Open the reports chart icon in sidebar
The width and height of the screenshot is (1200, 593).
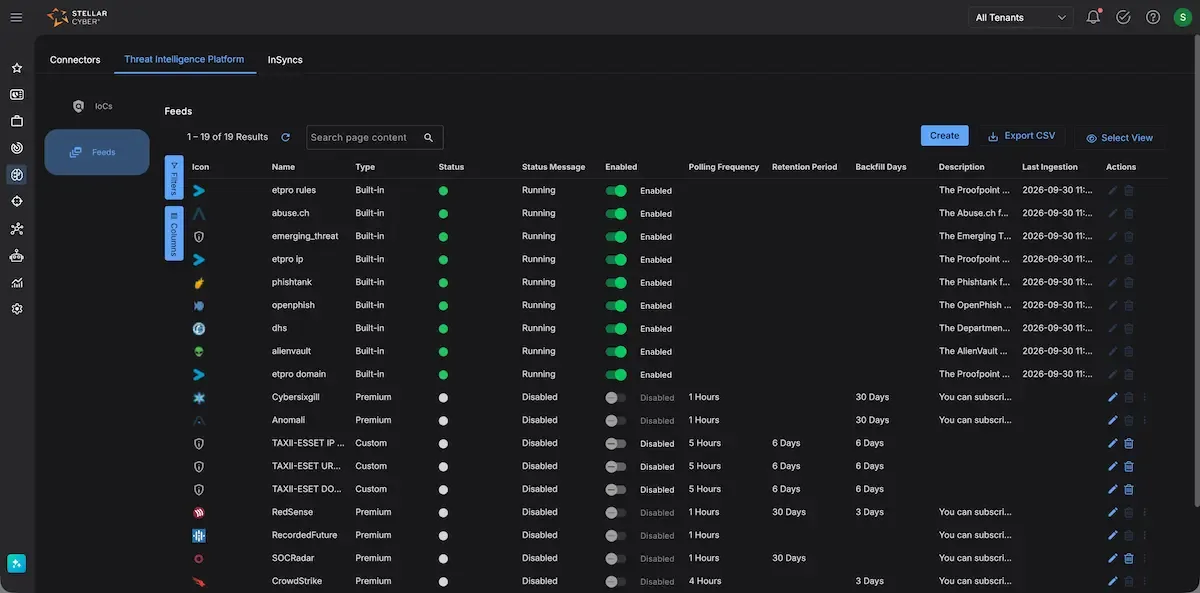pos(17,283)
